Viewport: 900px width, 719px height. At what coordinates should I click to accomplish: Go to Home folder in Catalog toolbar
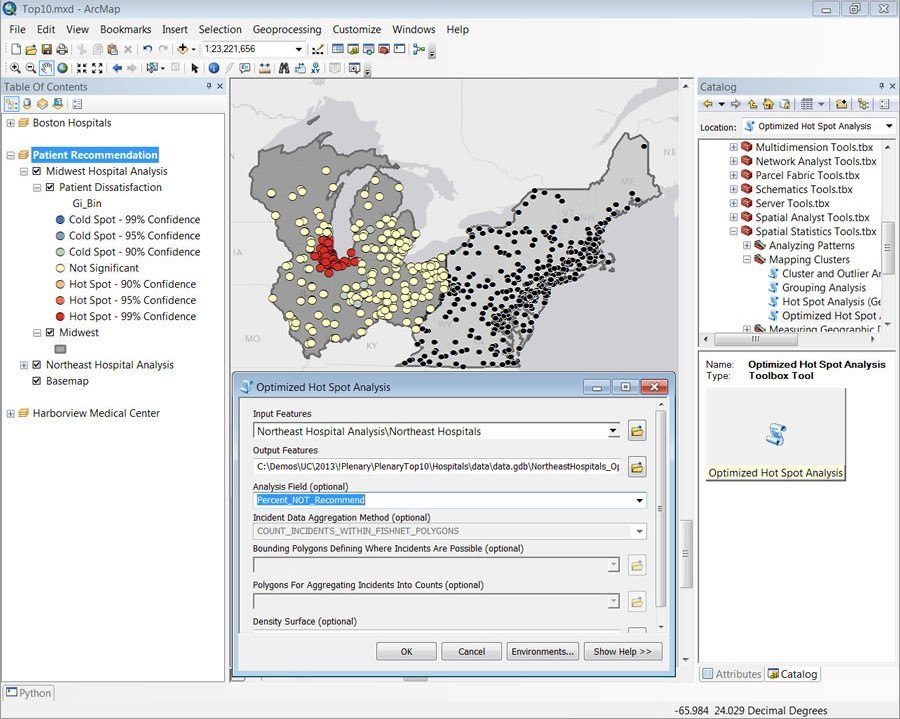tap(768, 105)
